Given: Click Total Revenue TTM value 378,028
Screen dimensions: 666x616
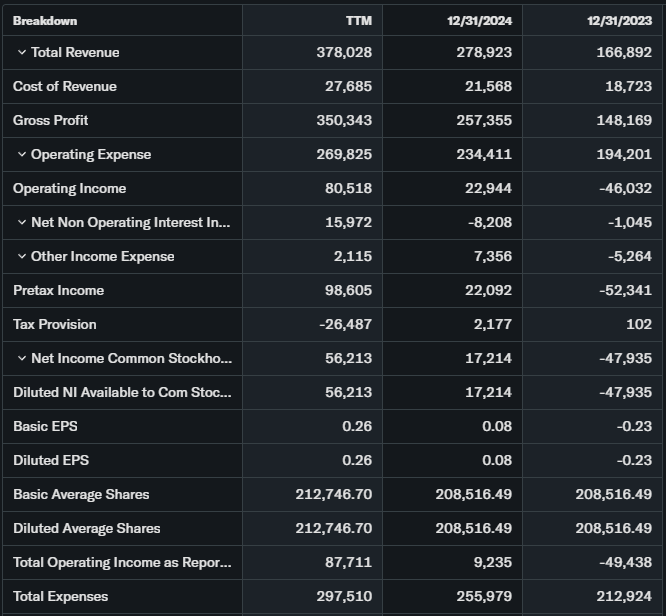Looking at the screenshot, I should point(348,52).
